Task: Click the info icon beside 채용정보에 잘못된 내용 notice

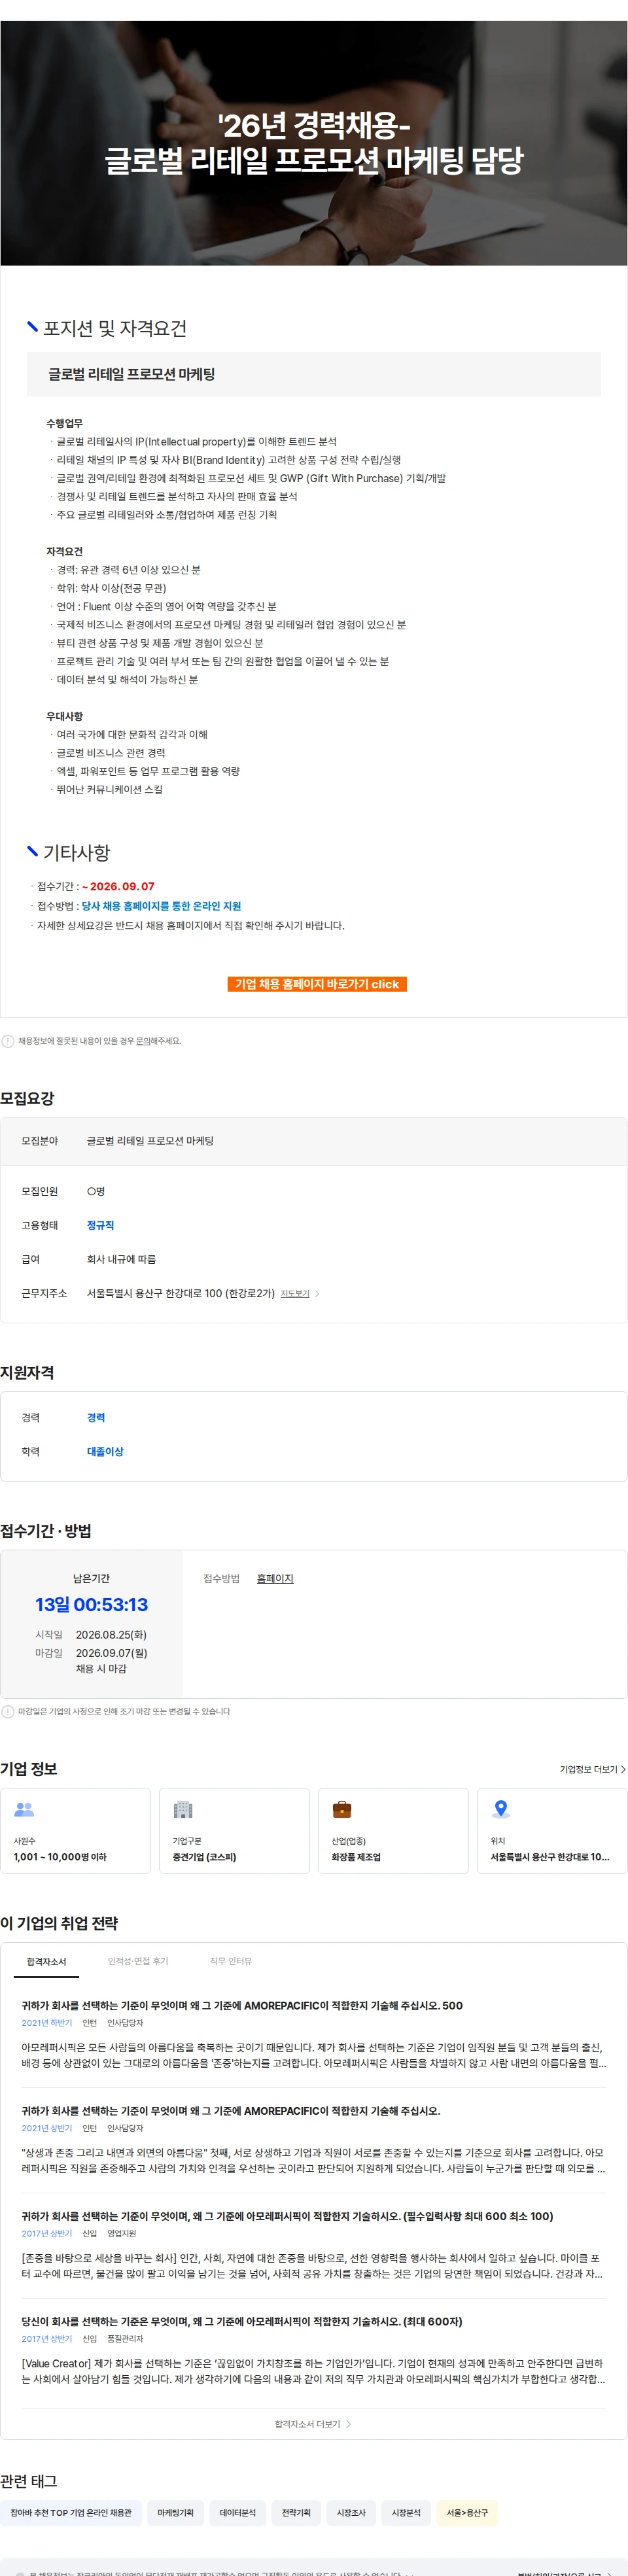Action: coord(8,1041)
